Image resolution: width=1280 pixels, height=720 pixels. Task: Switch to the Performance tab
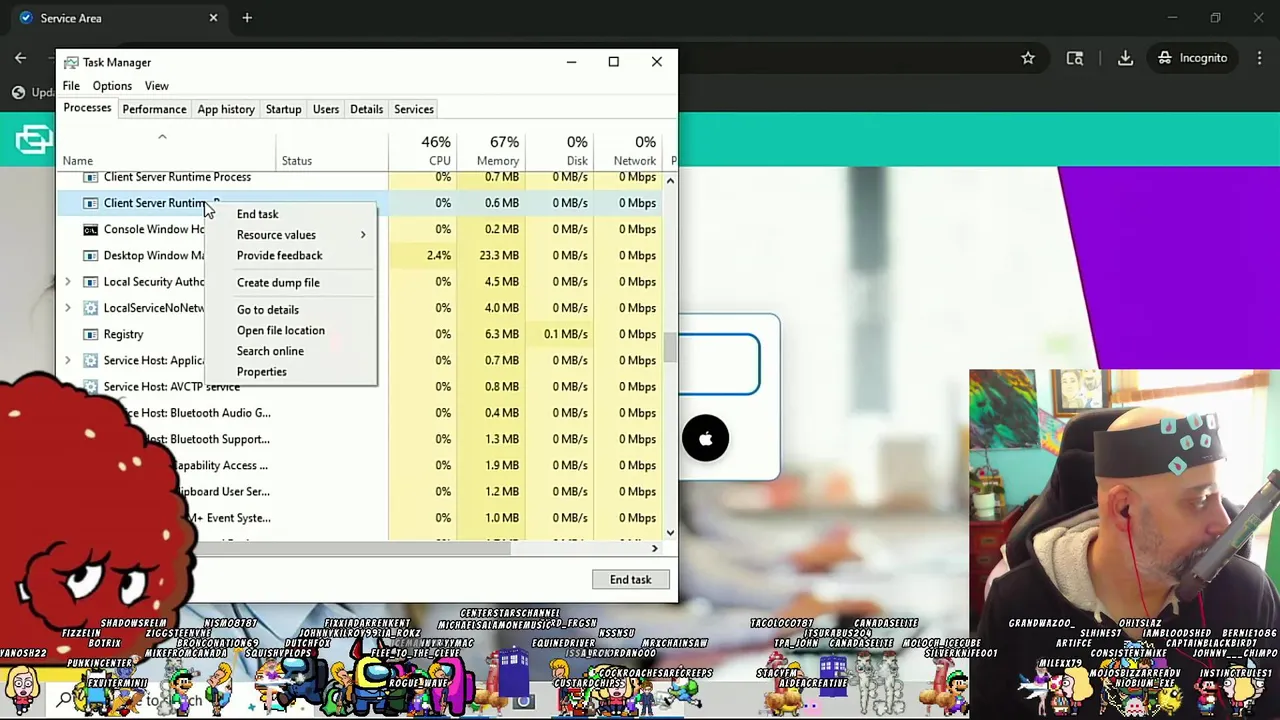[x=154, y=109]
